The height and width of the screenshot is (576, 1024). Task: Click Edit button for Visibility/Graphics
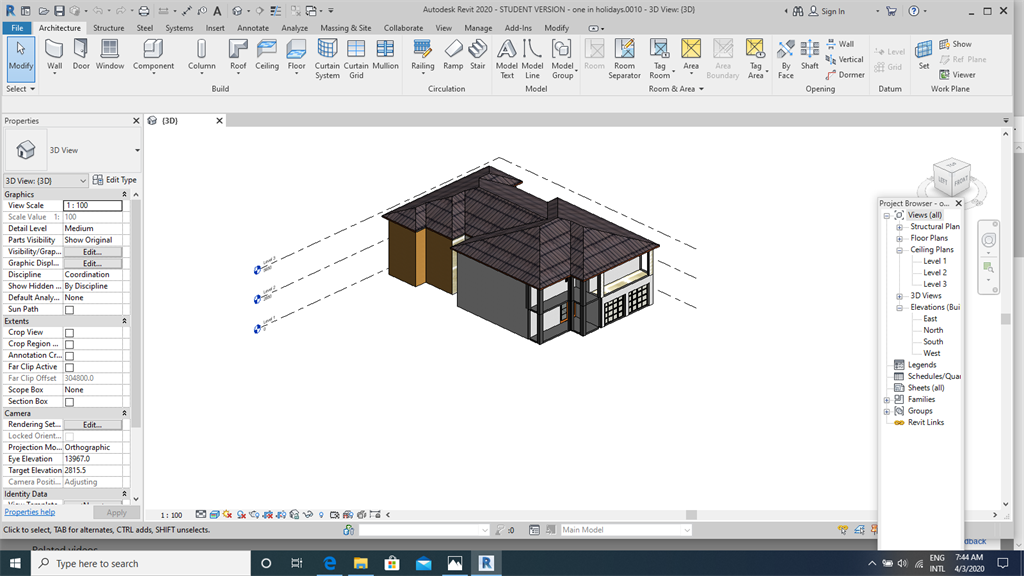(x=92, y=252)
